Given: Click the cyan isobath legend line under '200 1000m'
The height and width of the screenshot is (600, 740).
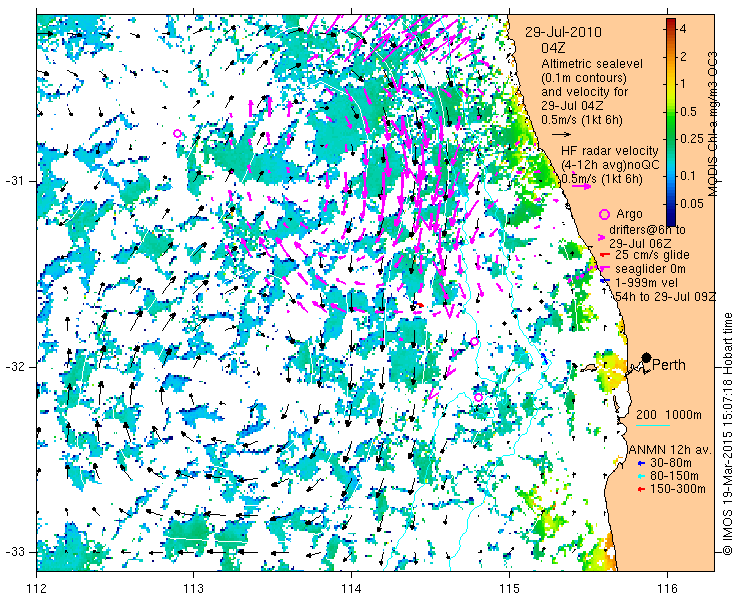Looking at the screenshot, I should pyautogui.click(x=653, y=426).
